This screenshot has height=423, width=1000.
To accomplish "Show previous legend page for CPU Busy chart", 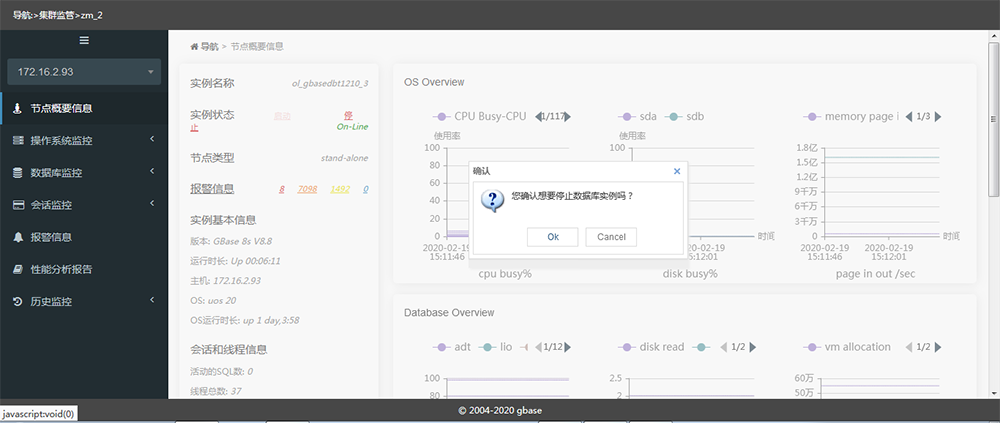I will pyautogui.click(x=538, y=117).
